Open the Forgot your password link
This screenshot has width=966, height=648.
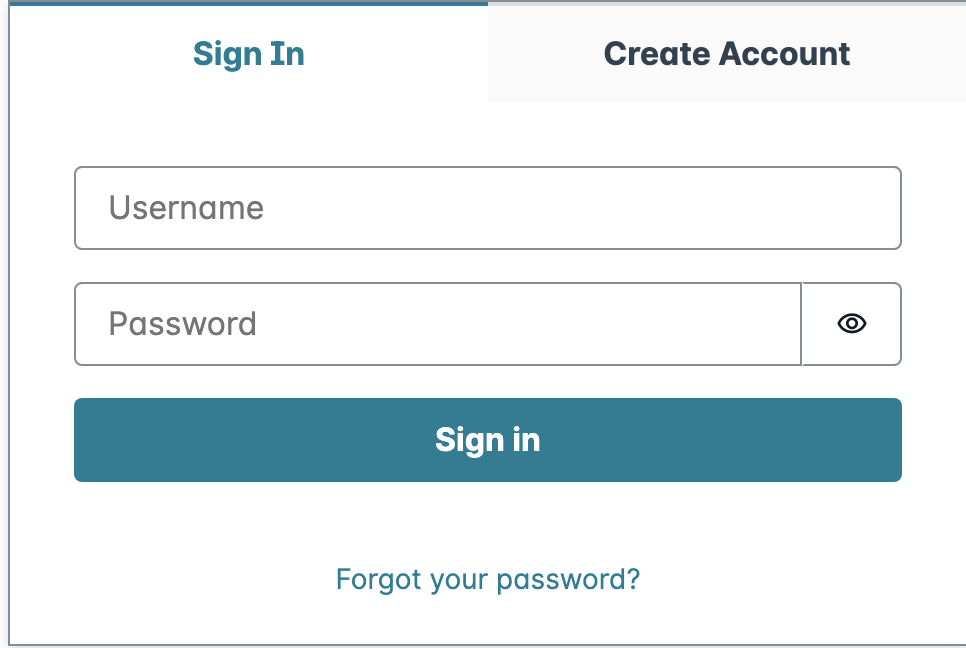(x=488, y=580)
